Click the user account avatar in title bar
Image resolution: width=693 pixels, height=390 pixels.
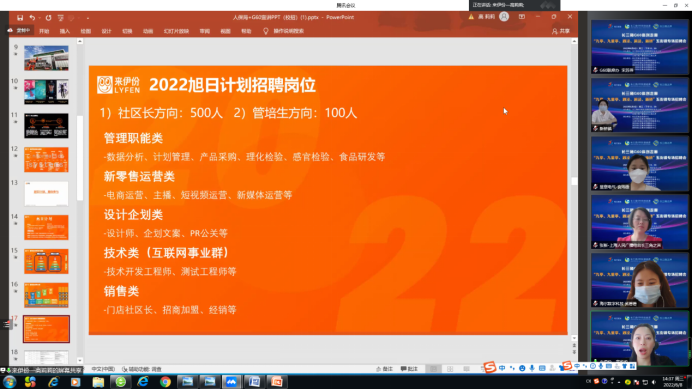click(504, 17)
